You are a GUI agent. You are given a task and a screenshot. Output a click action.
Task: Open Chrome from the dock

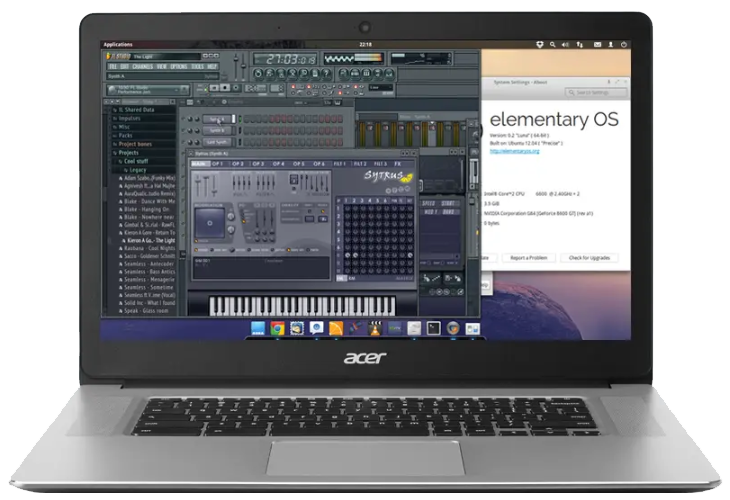click(x=277, y=329)
